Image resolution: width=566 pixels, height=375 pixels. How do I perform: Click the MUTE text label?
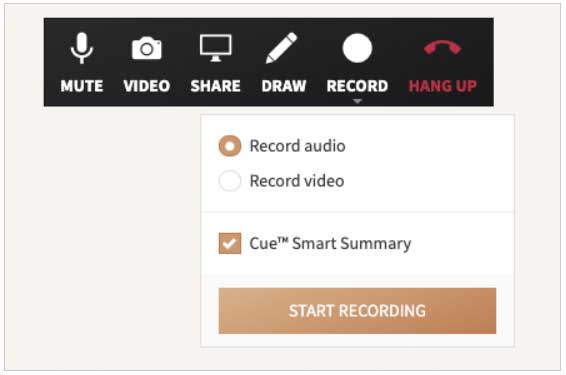point(82,86)
